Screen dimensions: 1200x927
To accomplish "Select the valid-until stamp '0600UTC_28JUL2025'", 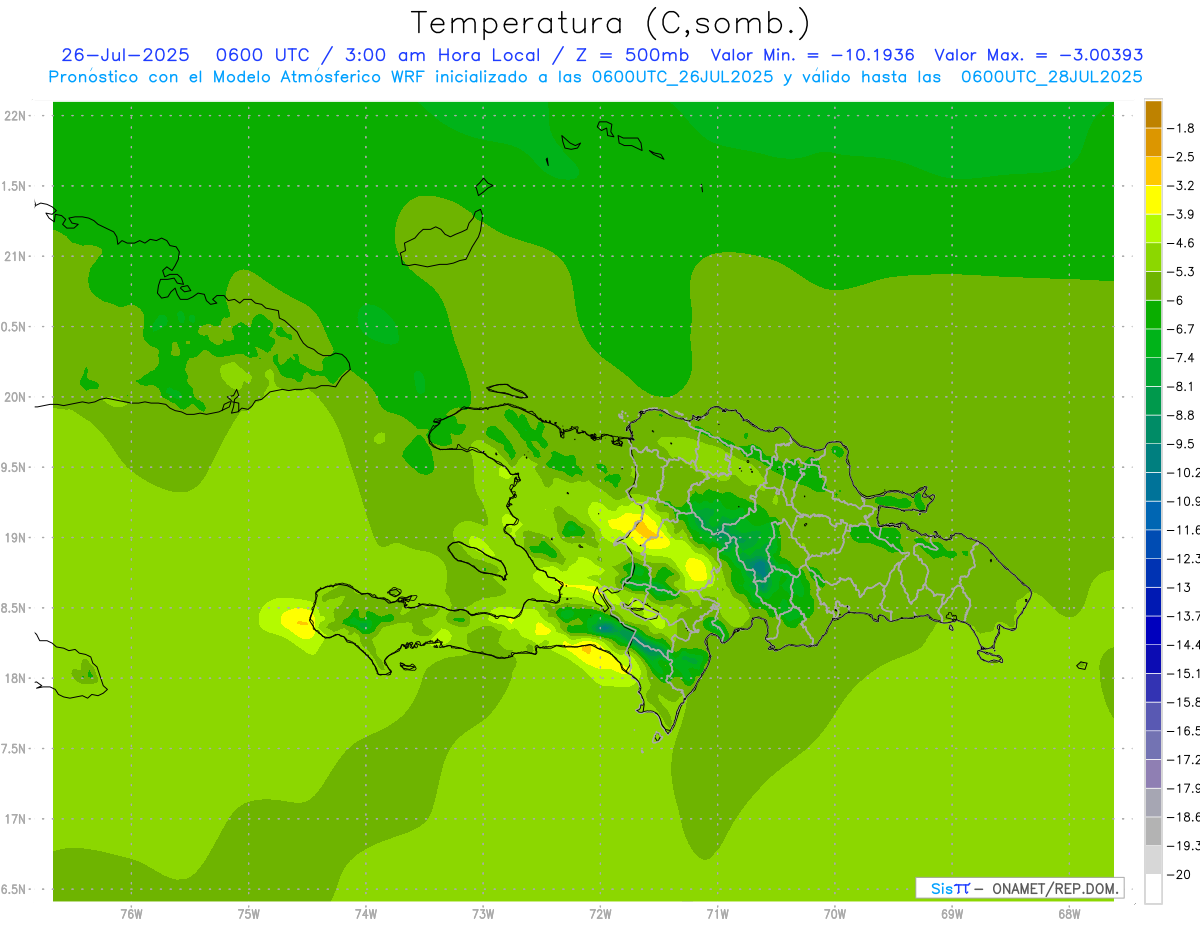I will coord(1051,77).
